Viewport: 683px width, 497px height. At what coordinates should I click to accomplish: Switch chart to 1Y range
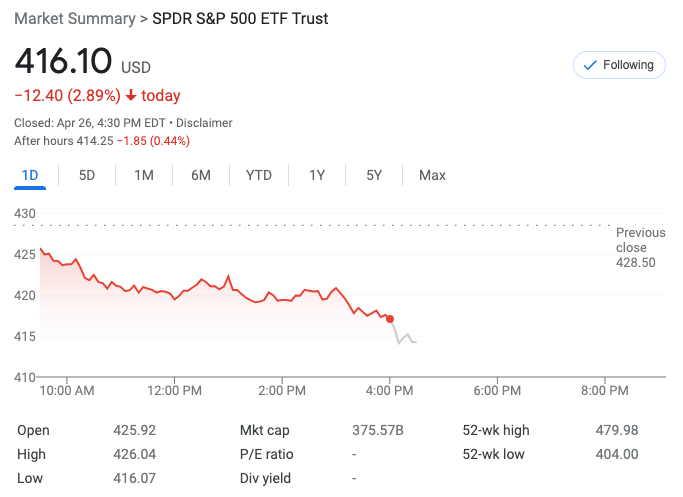click(x=317, y=175)
